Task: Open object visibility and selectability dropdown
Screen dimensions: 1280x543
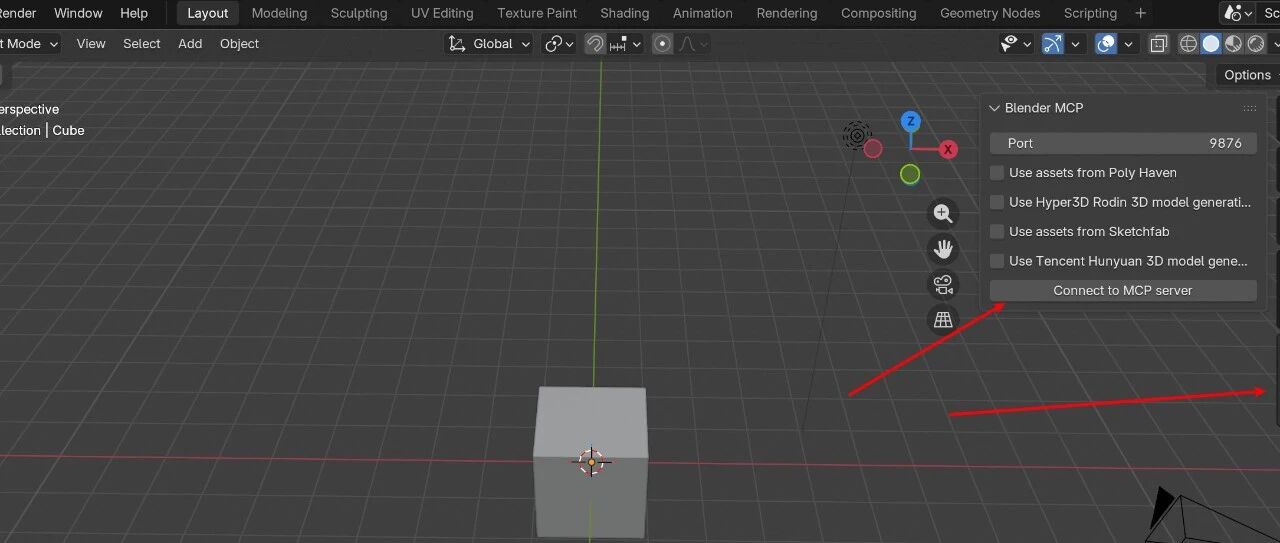Action: coord(1017,44)
